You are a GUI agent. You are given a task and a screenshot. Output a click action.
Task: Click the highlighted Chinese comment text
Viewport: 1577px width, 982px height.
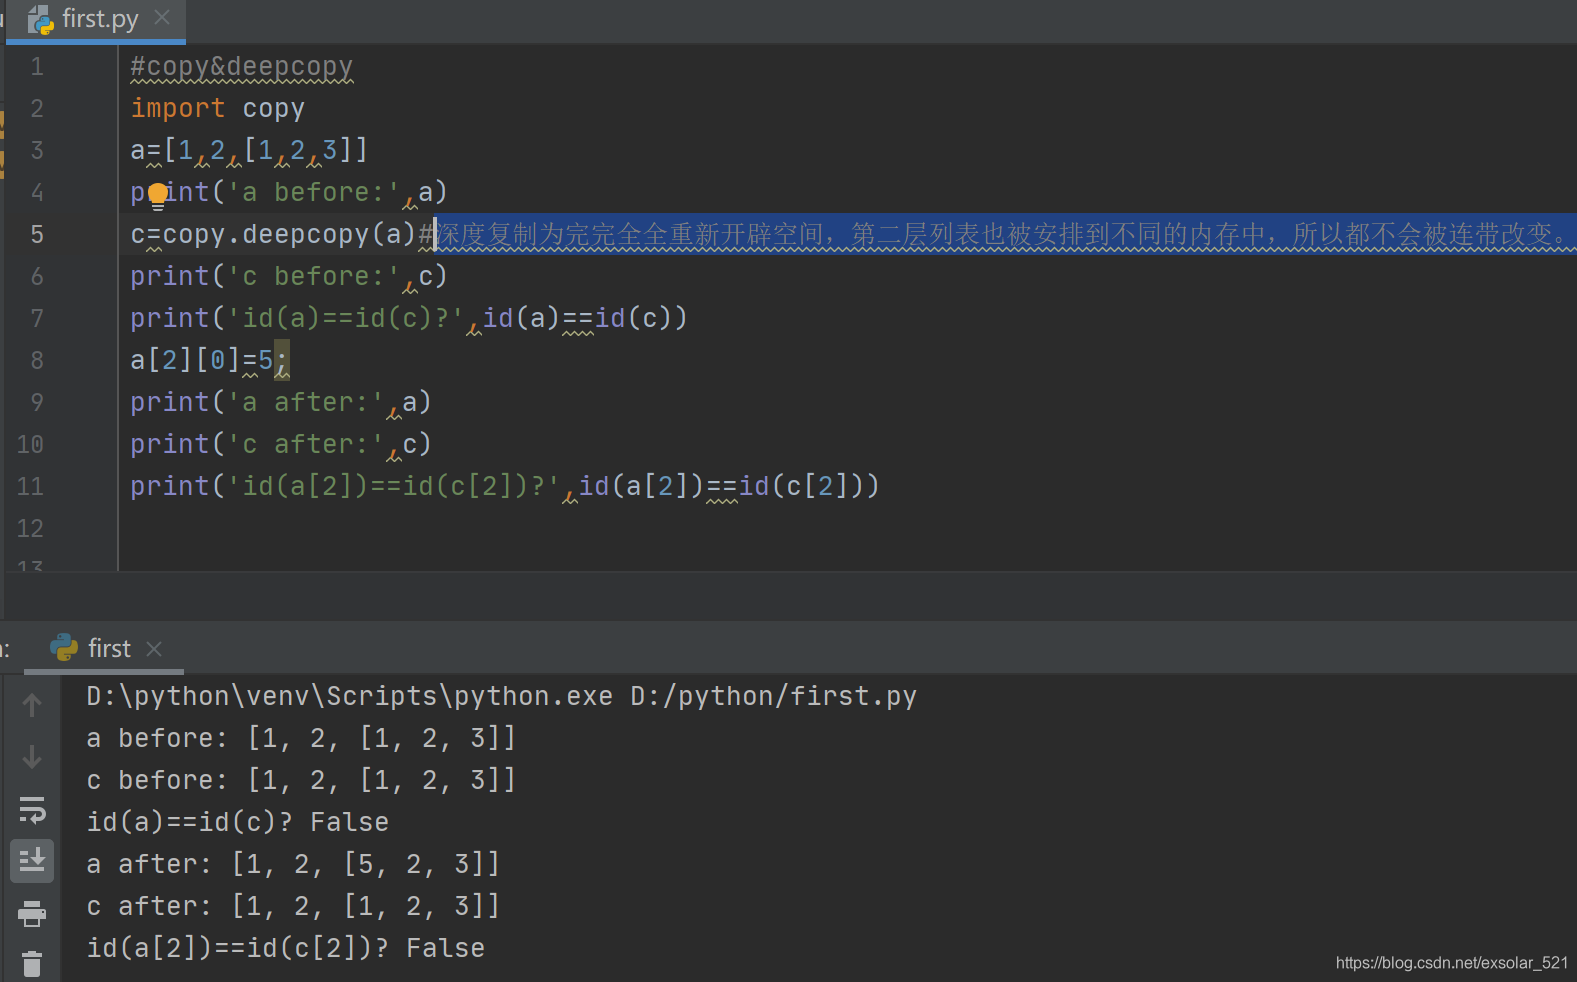point(1004,234)
